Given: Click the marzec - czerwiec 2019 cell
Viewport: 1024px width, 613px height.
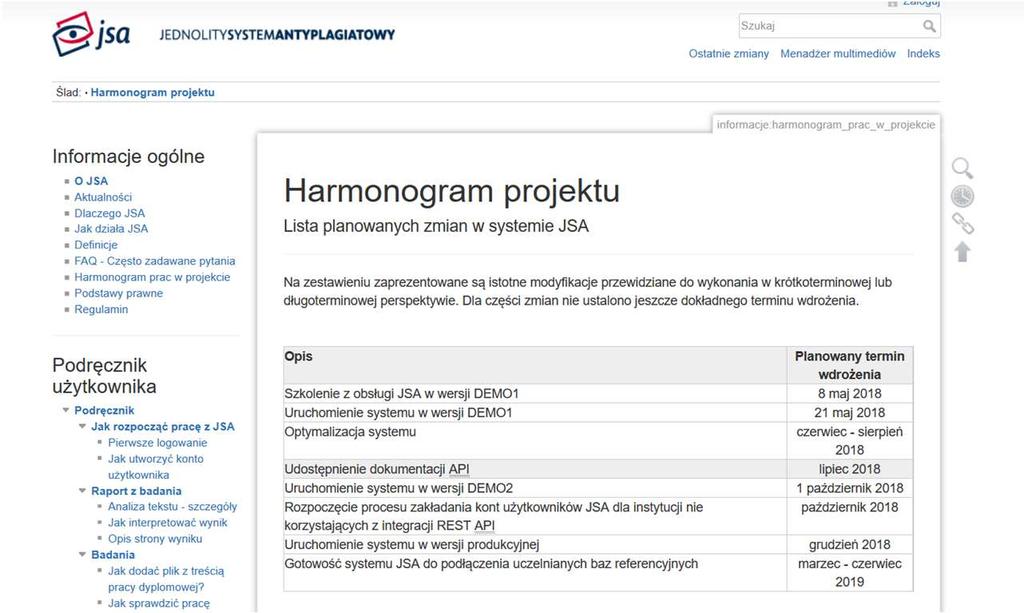Looking at the screenshot, I should coord(850,573).
